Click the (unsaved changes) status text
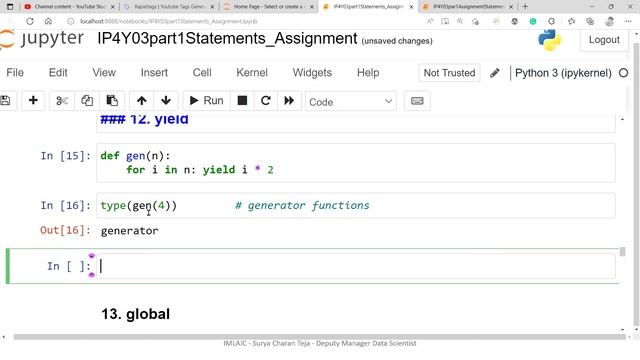Viewport: 640px width, 360px height. coord(397,41)
